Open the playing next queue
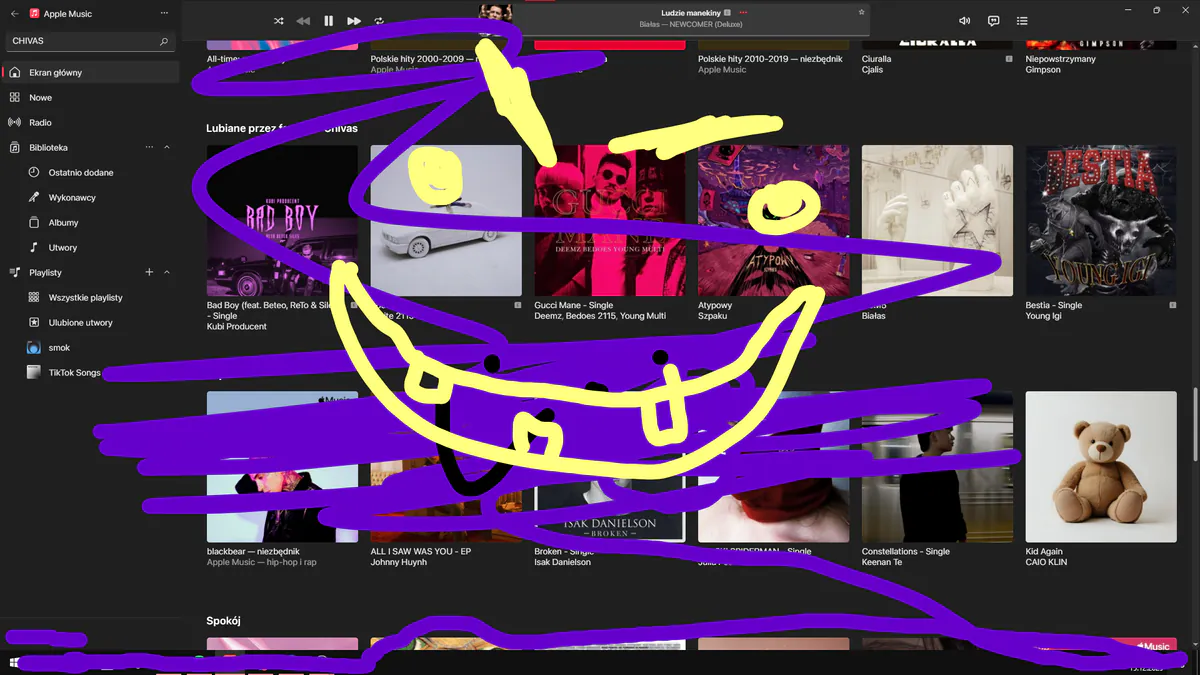The width and height of the screenshot is (1200, 675). click(x=1022, y=21)
